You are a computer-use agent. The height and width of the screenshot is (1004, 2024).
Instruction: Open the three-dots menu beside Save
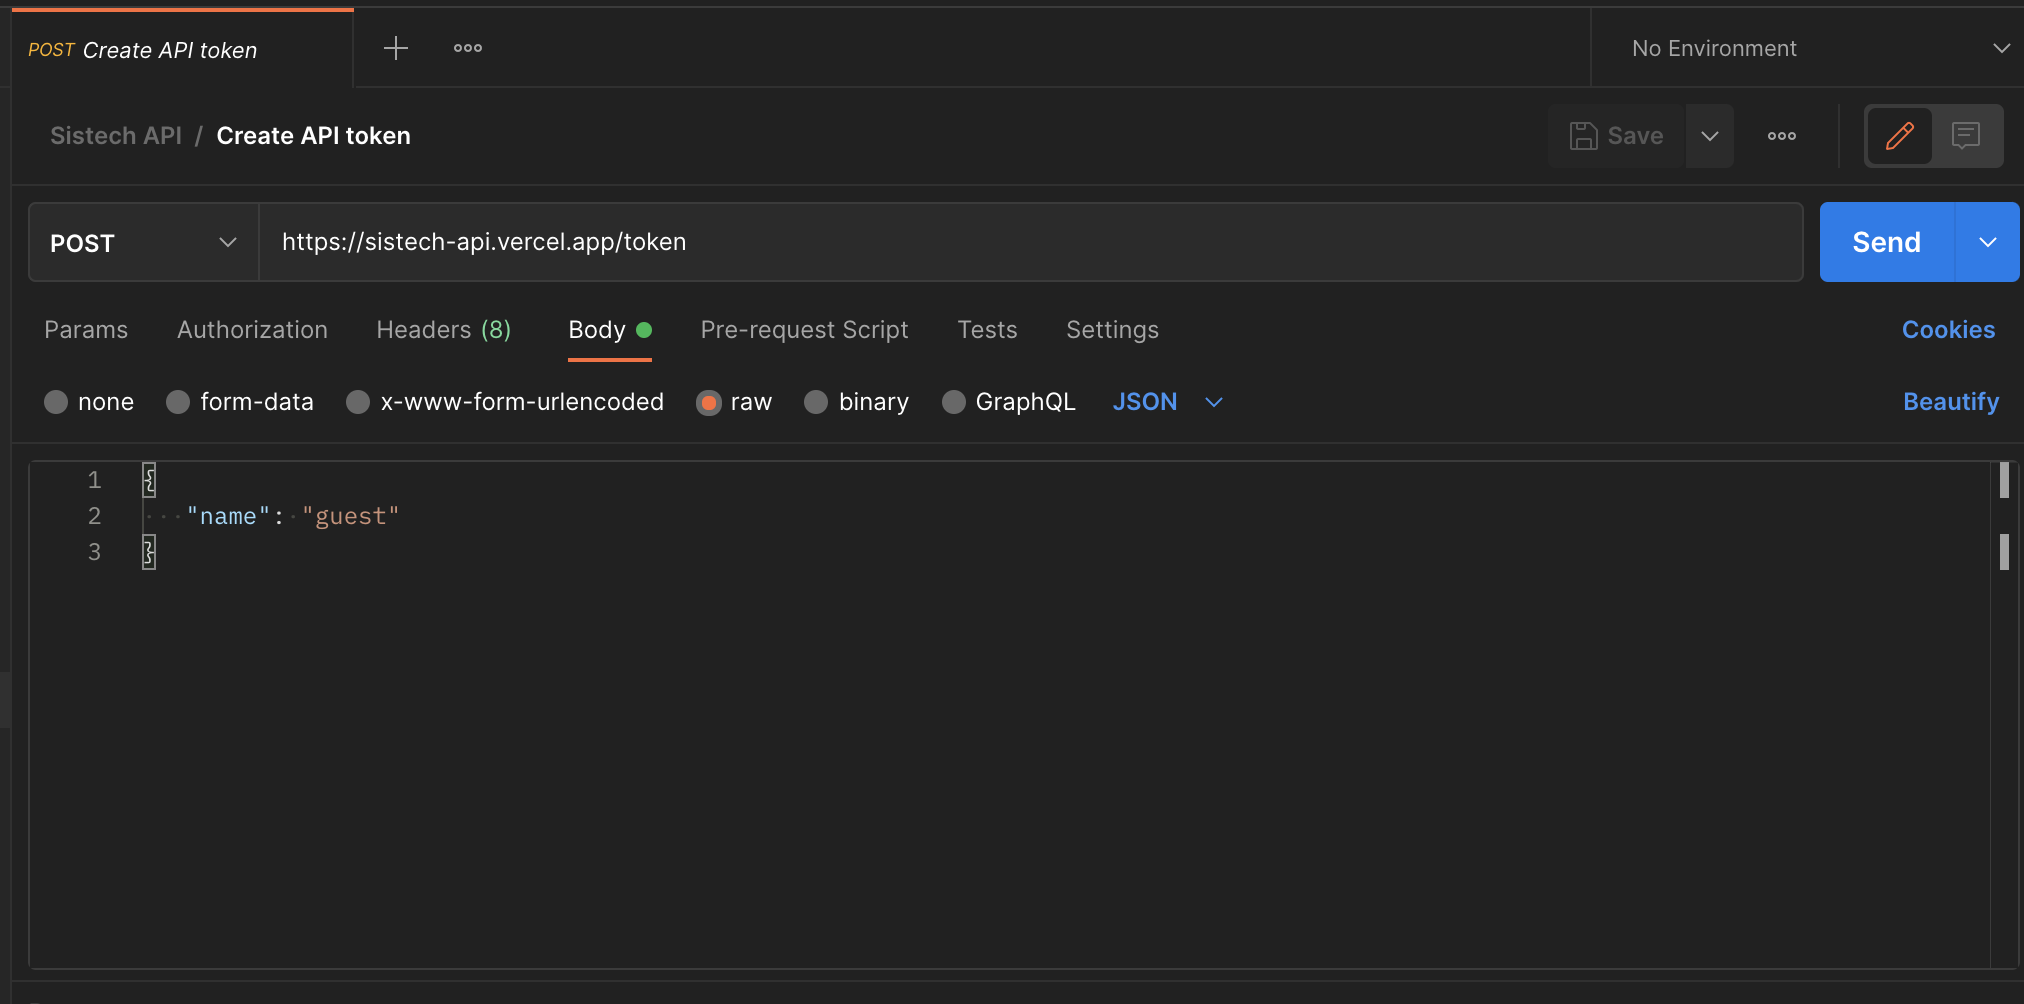[x=1781, y=136]
